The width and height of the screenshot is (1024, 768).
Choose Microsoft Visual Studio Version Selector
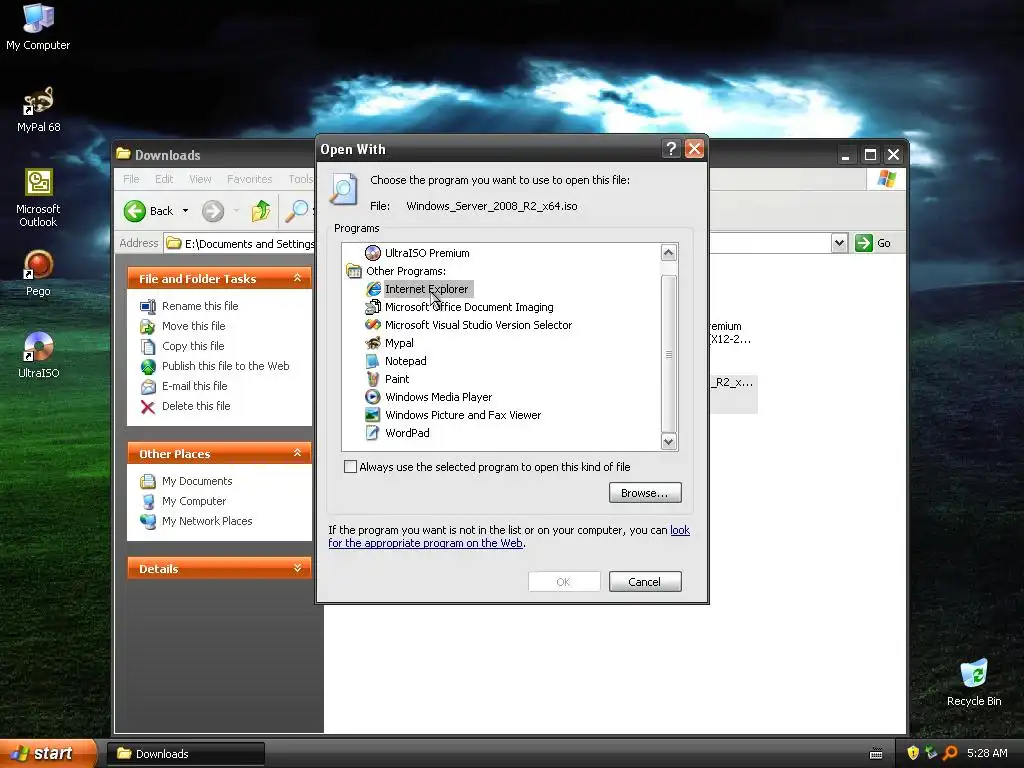click(468, 325)
